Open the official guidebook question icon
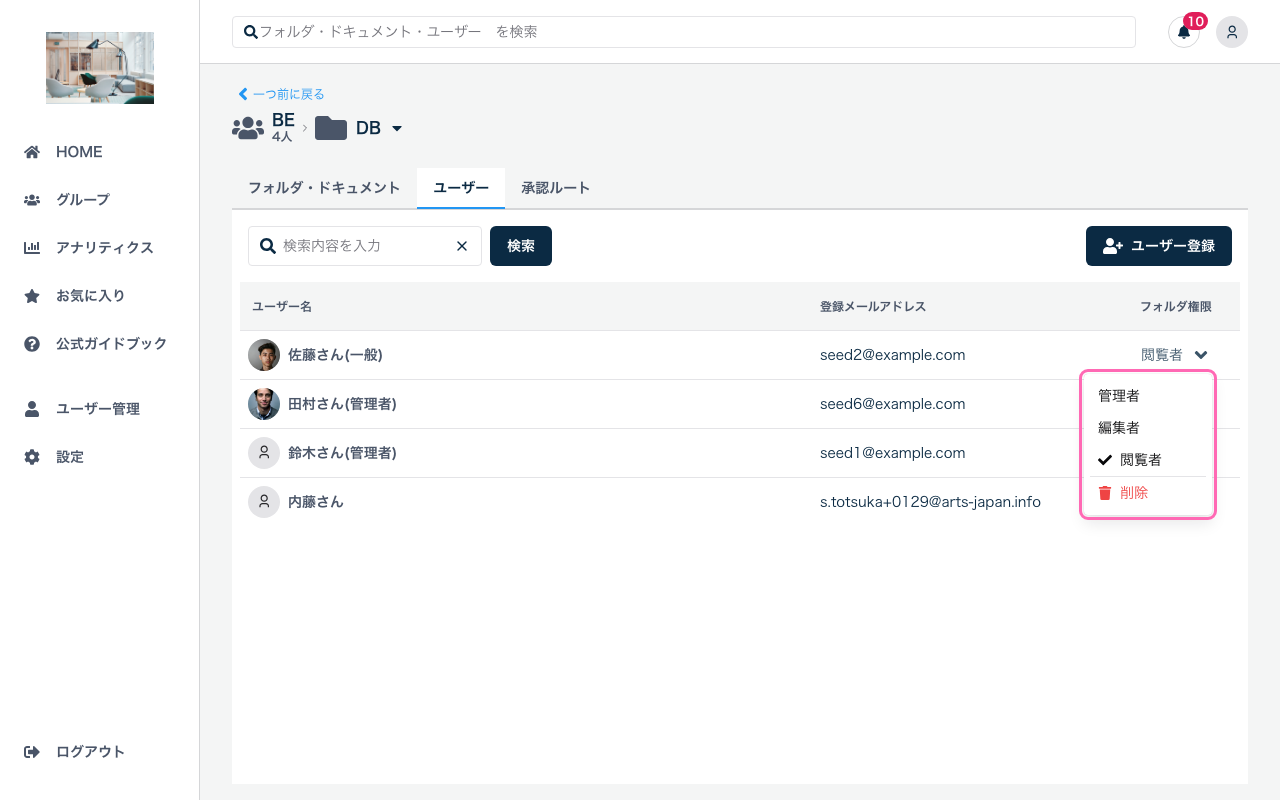1280x800 pixels. (x=32, y=344)
